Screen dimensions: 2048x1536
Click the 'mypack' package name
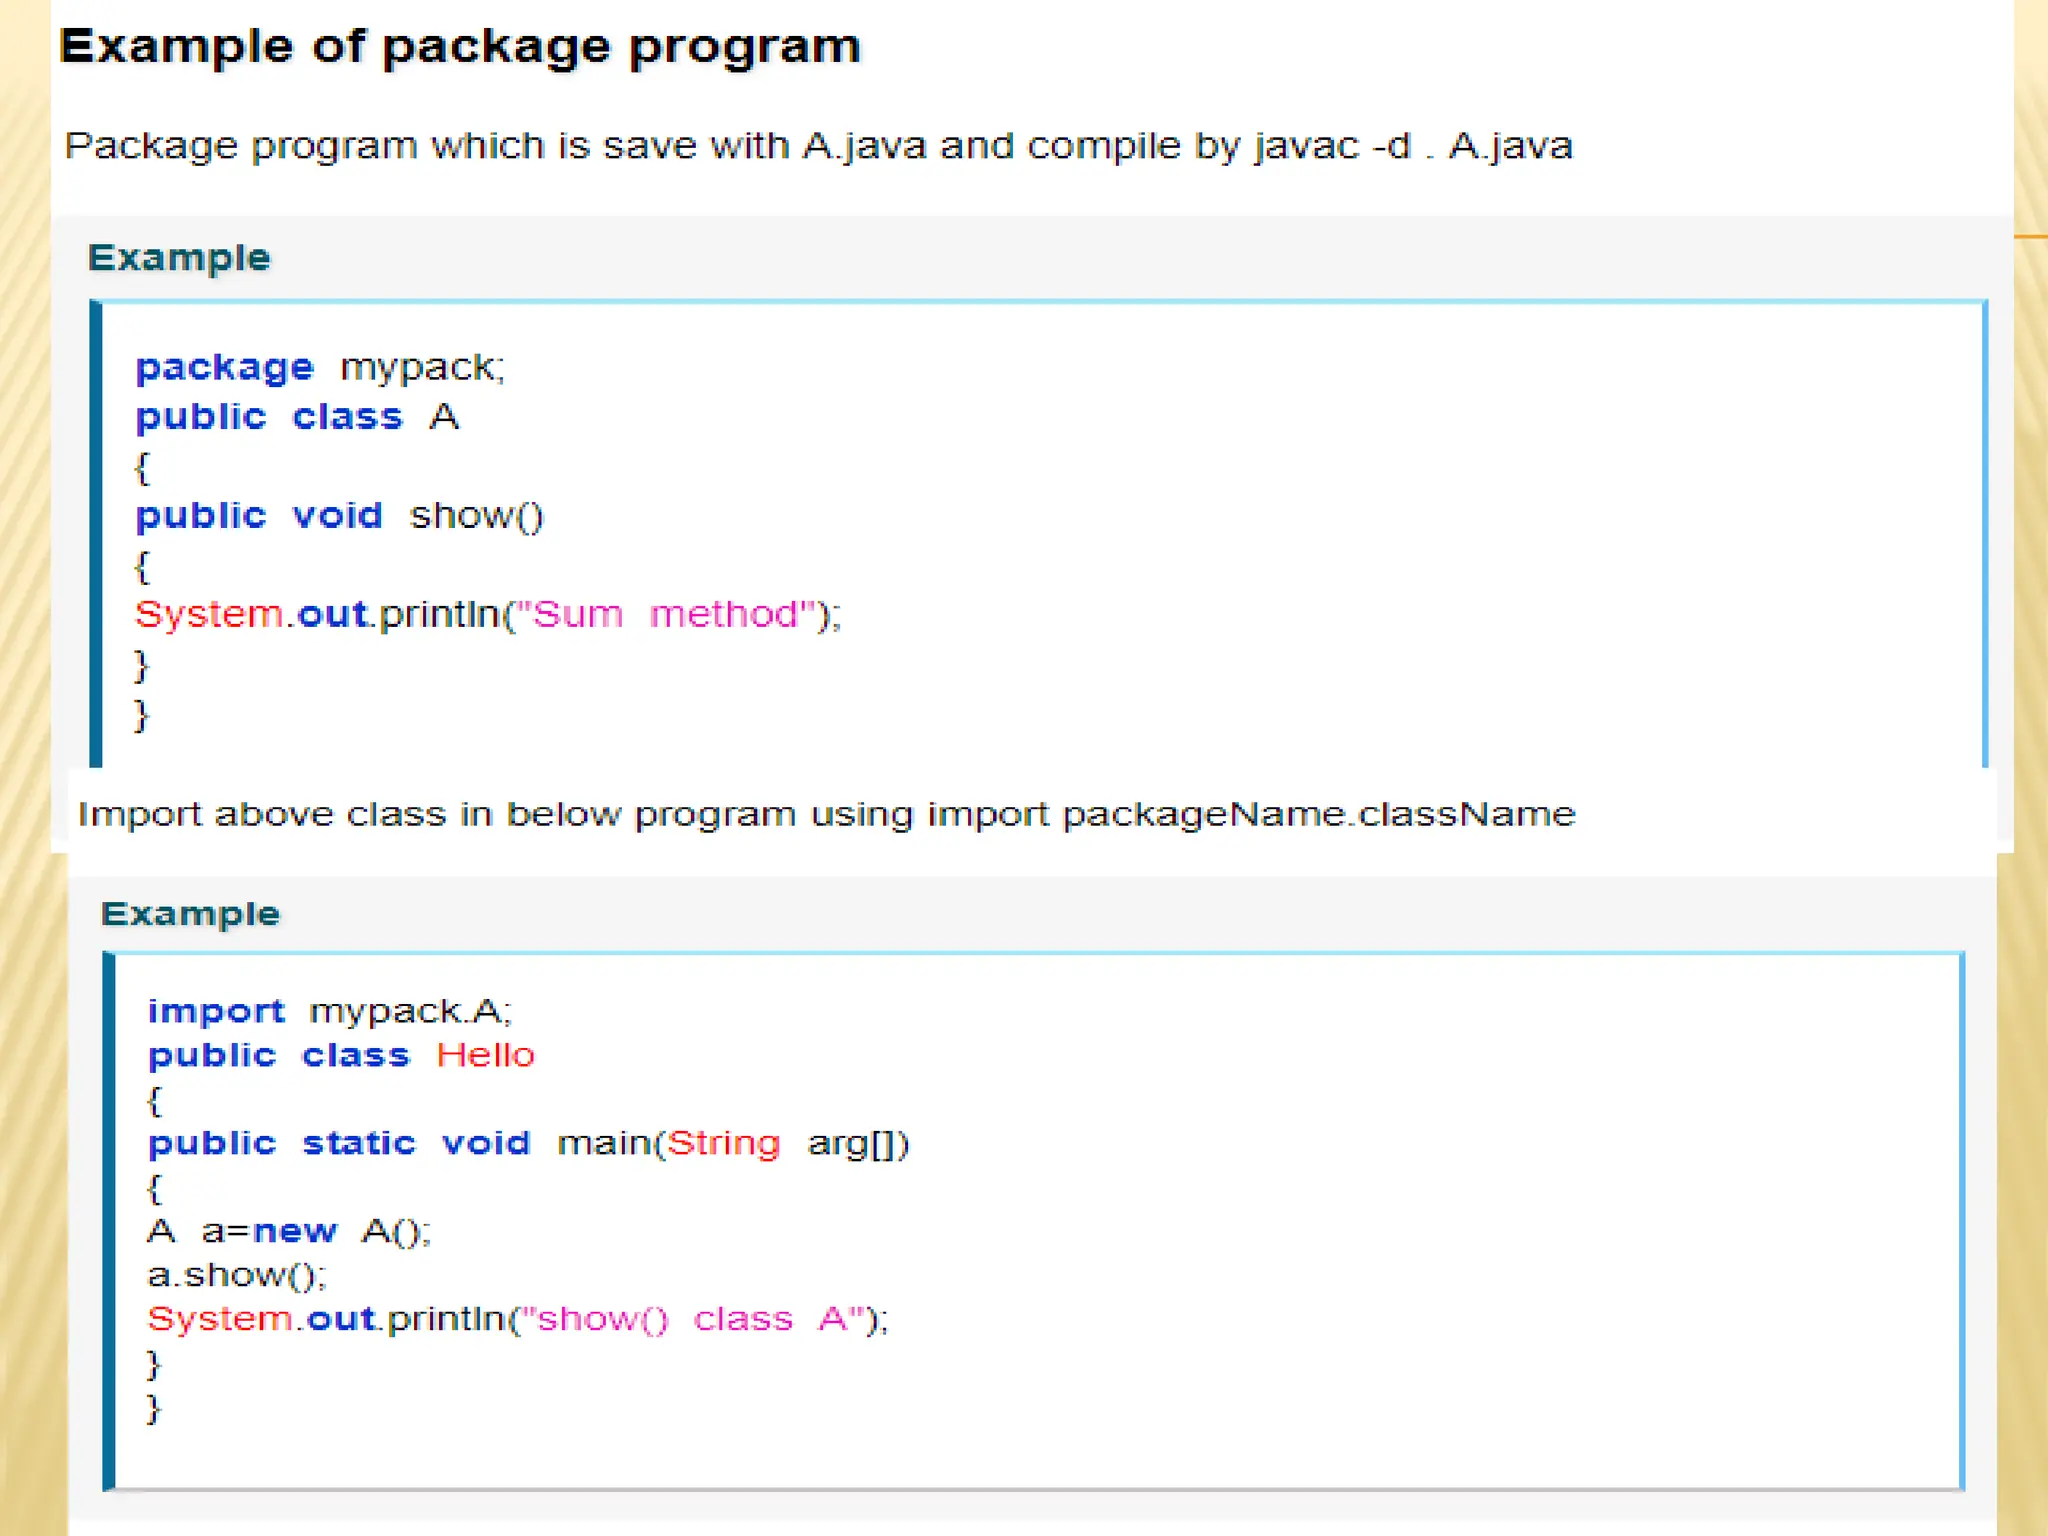coord(418,368)
